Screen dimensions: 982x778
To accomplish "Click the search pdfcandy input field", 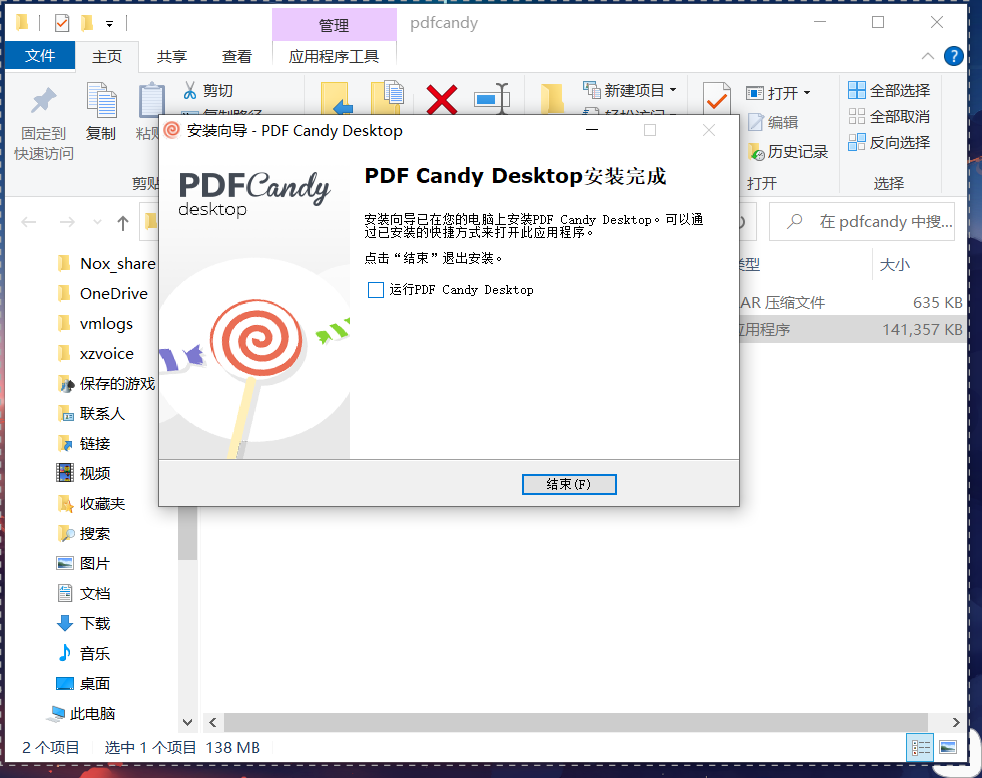I will [x=862, y=222].
